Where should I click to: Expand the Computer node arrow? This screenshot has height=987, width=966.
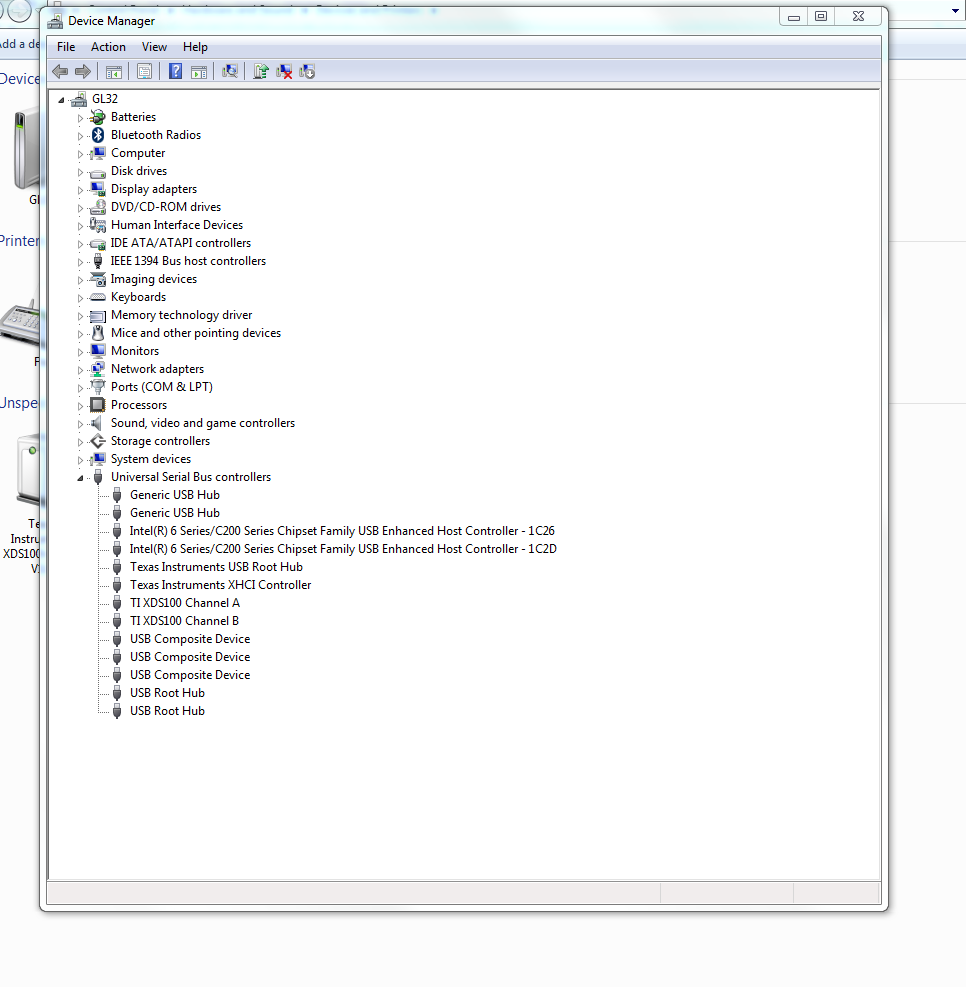click(80, 154)
